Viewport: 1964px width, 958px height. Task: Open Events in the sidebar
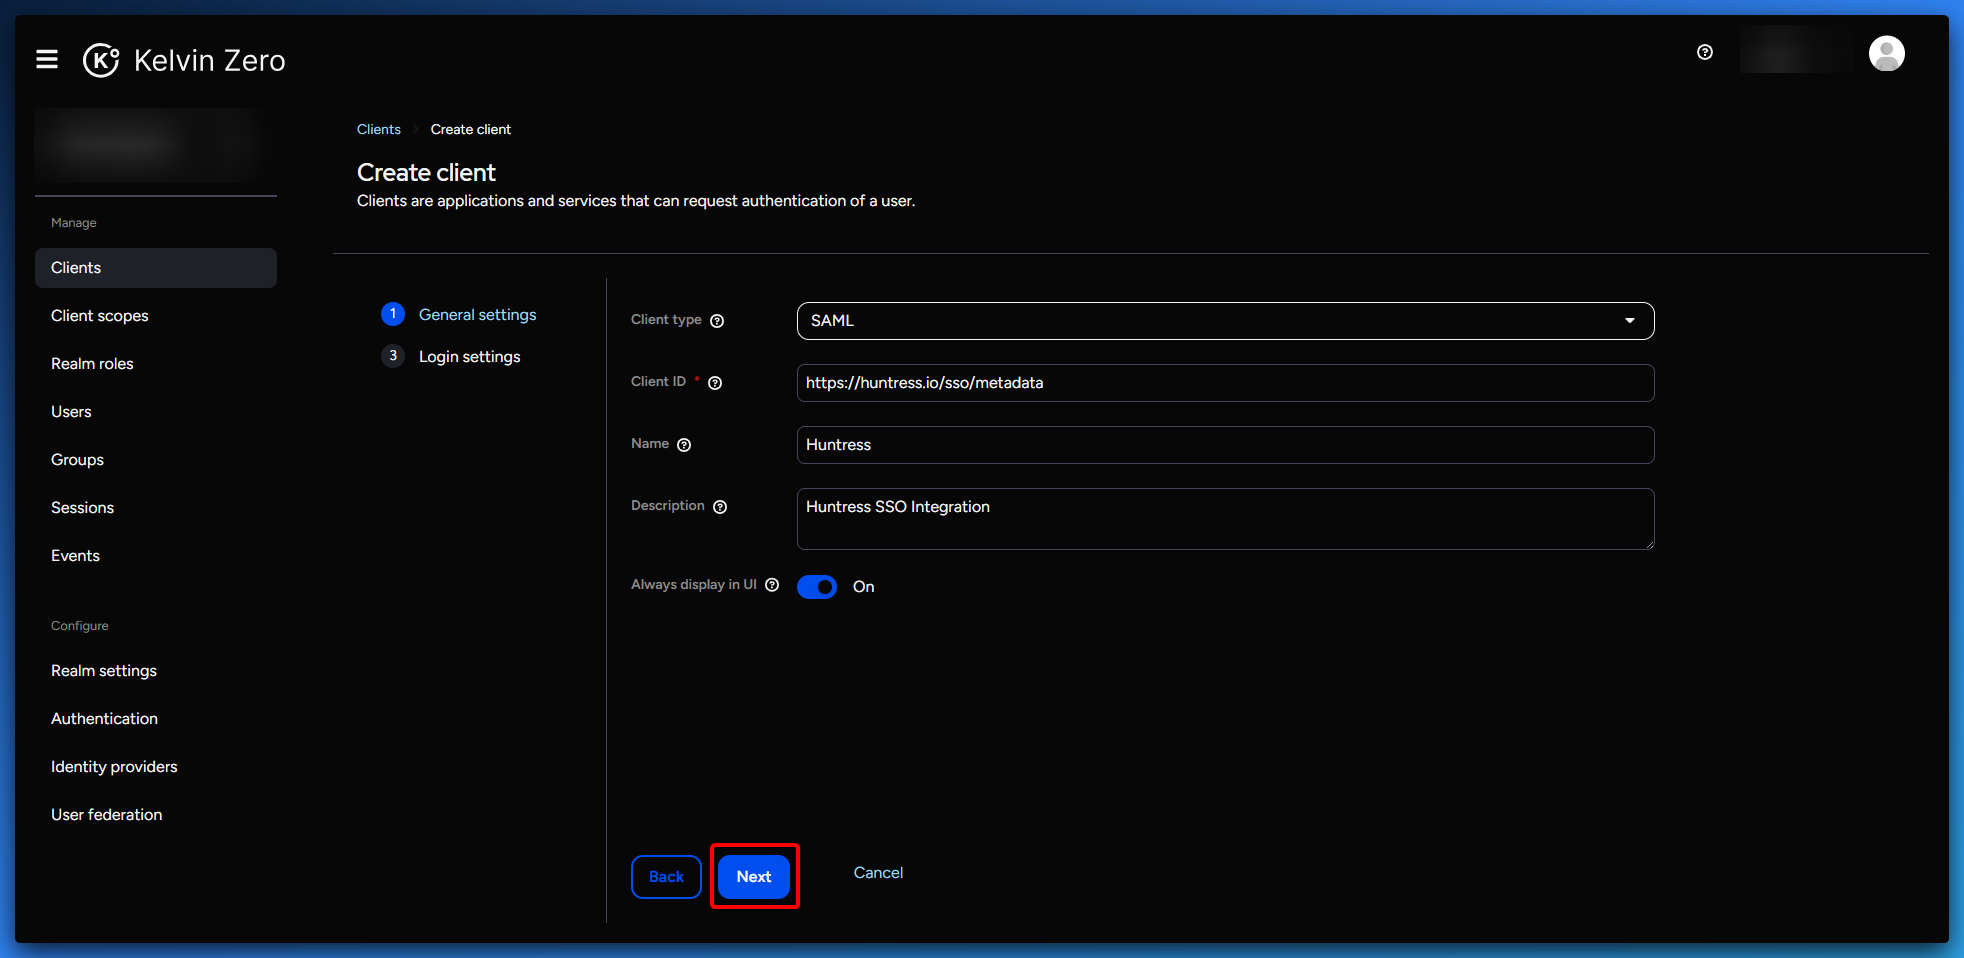(156, 556)
